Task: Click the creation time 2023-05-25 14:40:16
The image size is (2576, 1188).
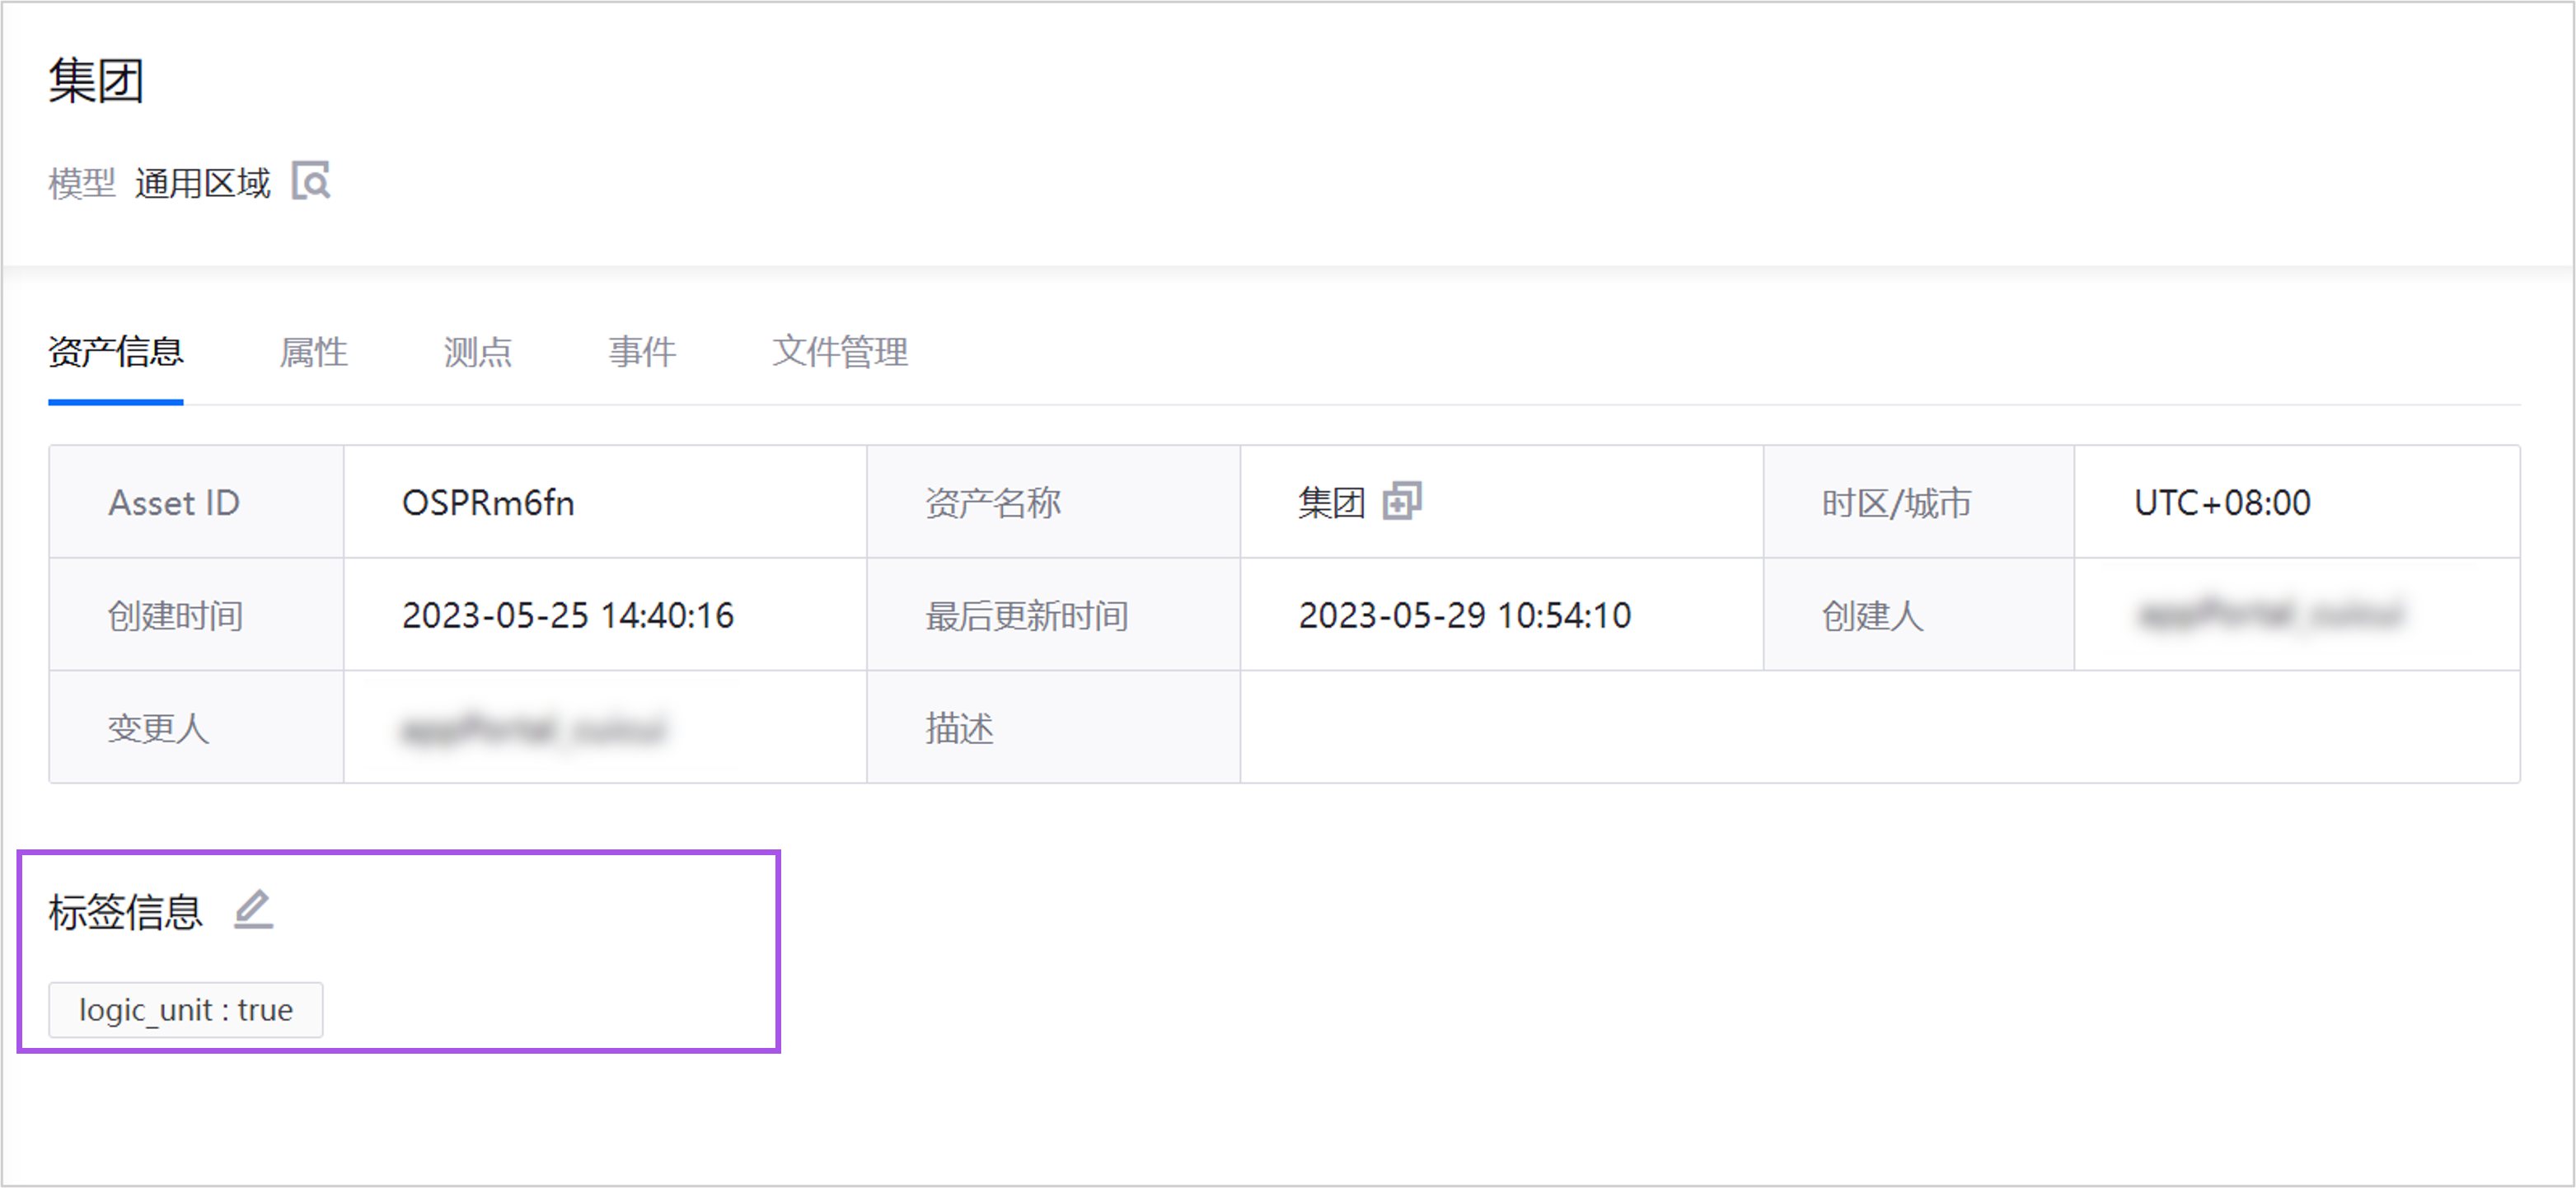Action: (x=567, y=615)
